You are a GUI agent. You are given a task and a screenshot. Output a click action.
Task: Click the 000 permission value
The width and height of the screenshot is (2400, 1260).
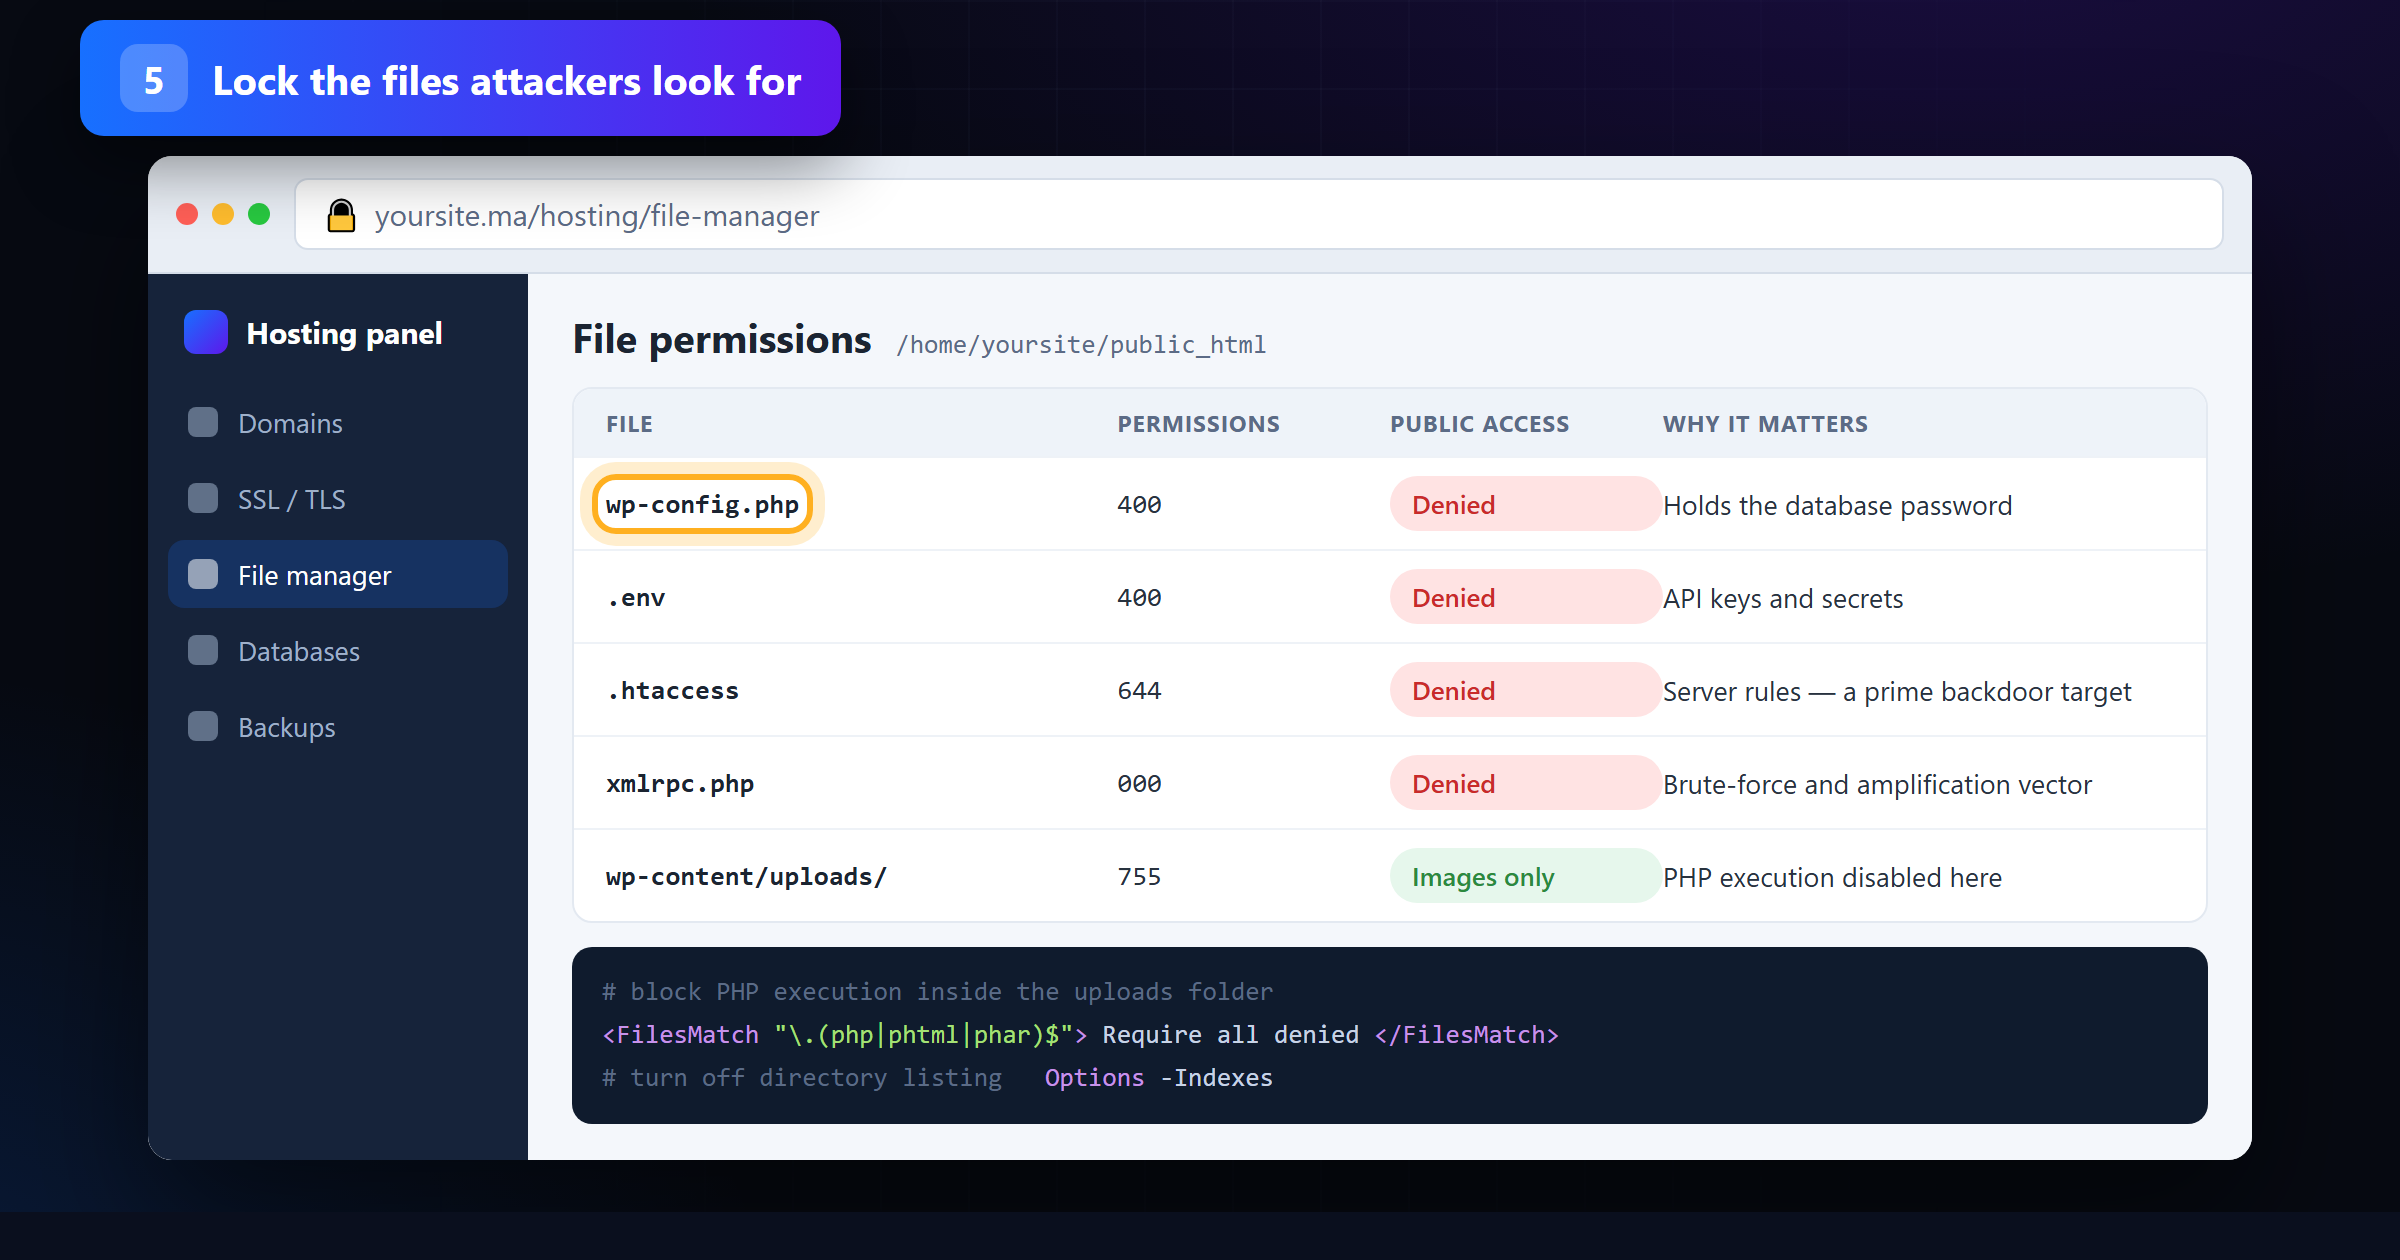click(1139, 784)
